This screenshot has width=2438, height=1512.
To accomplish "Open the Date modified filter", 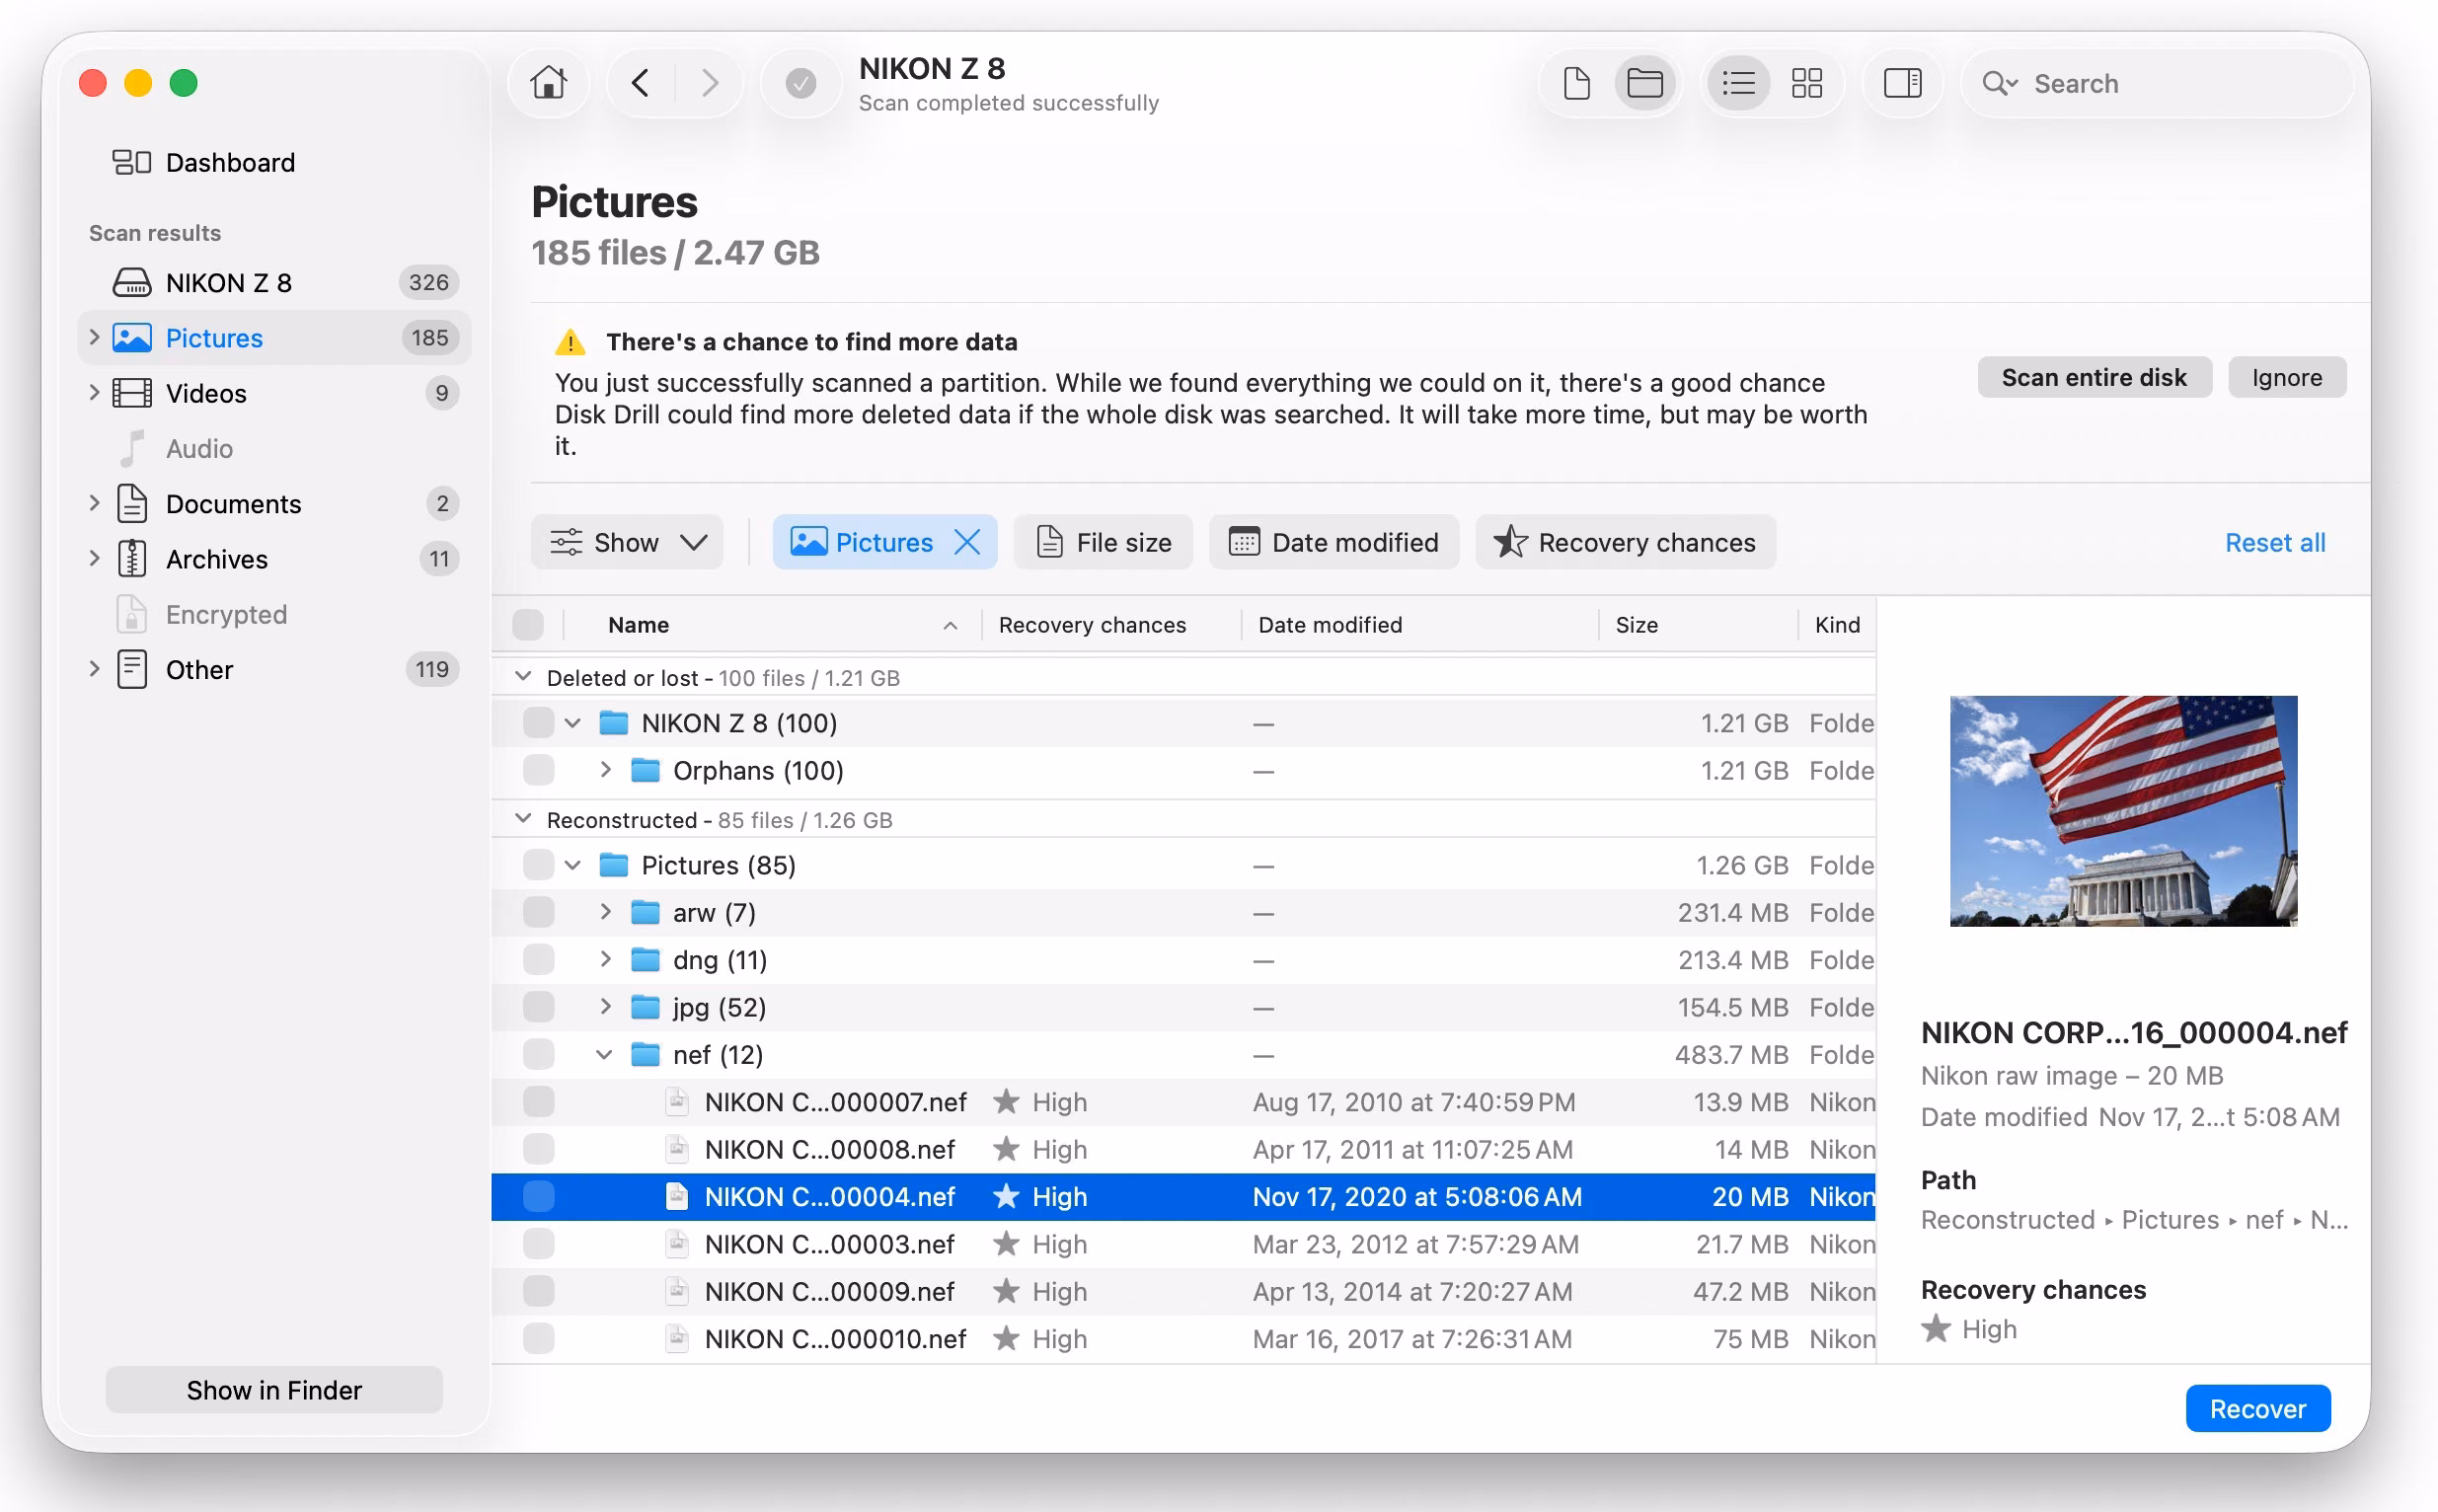I will click(x=1334, y=542).
